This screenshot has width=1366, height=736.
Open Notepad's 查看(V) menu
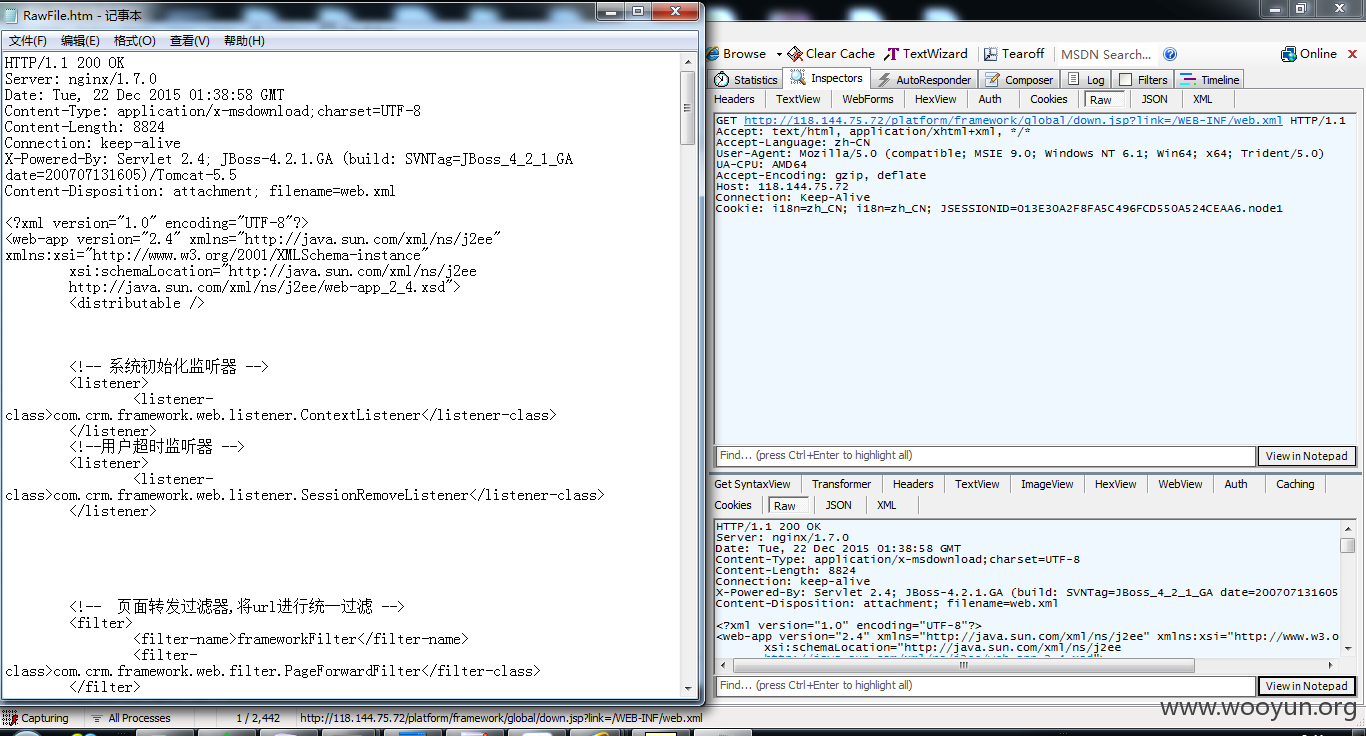[x=190, y=41]
